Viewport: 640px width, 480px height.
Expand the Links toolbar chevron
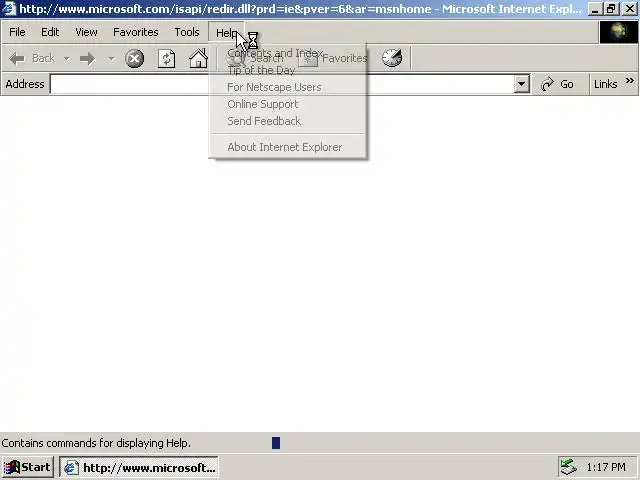pos(630,80)
